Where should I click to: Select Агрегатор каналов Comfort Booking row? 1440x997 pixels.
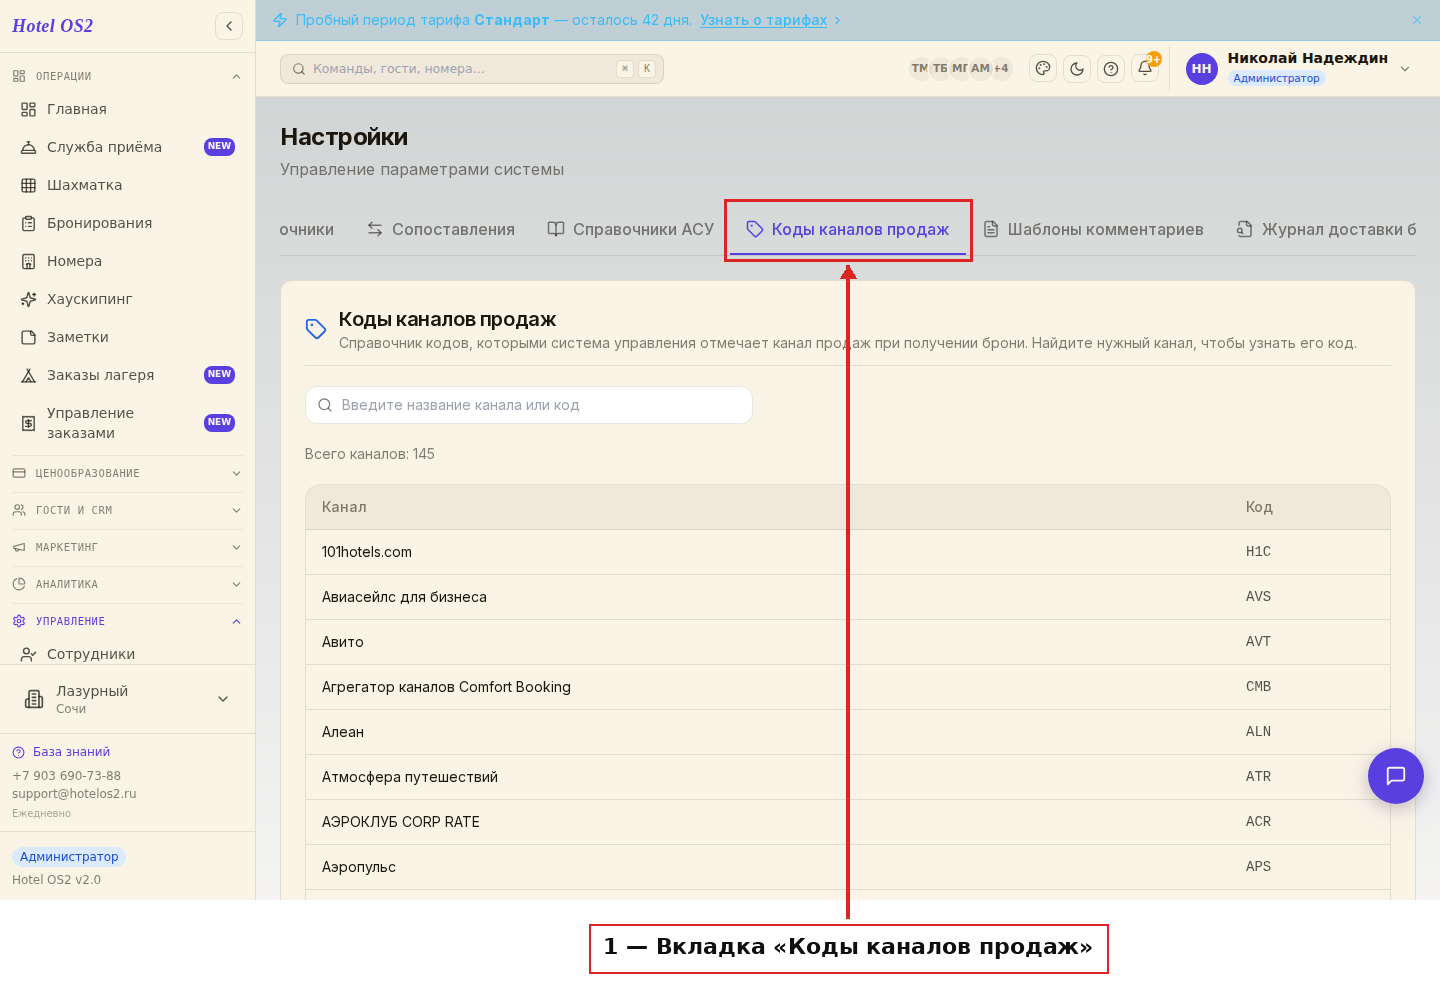(x=848, y=687)
